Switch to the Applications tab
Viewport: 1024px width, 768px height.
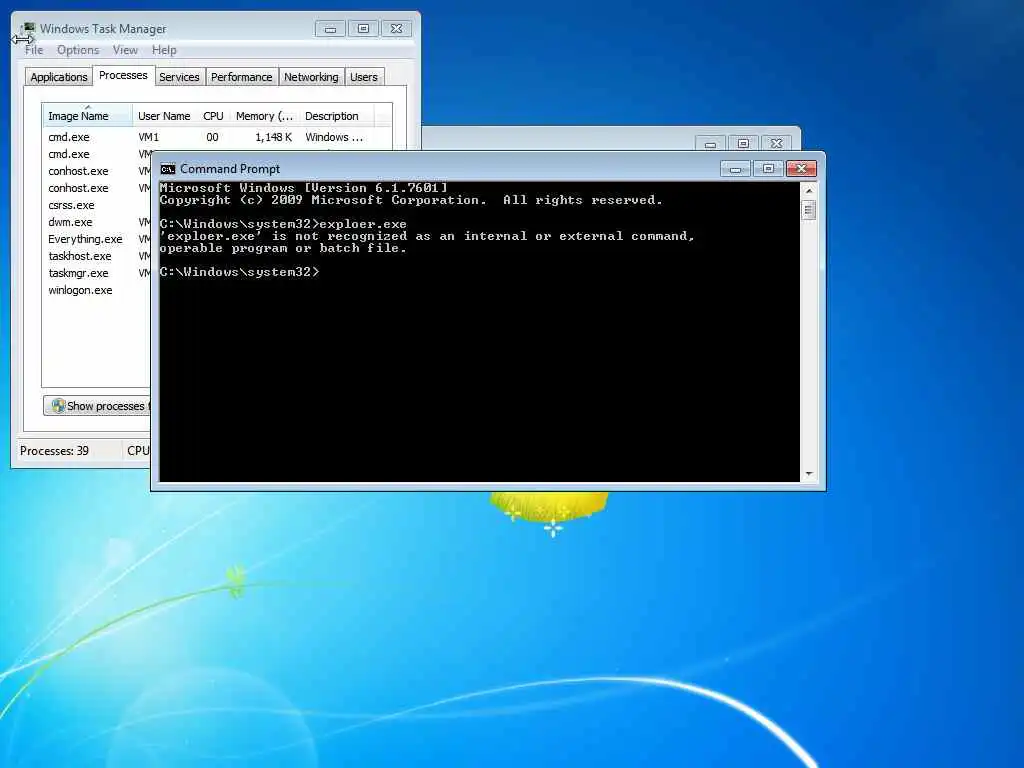[x=59, y=77]
